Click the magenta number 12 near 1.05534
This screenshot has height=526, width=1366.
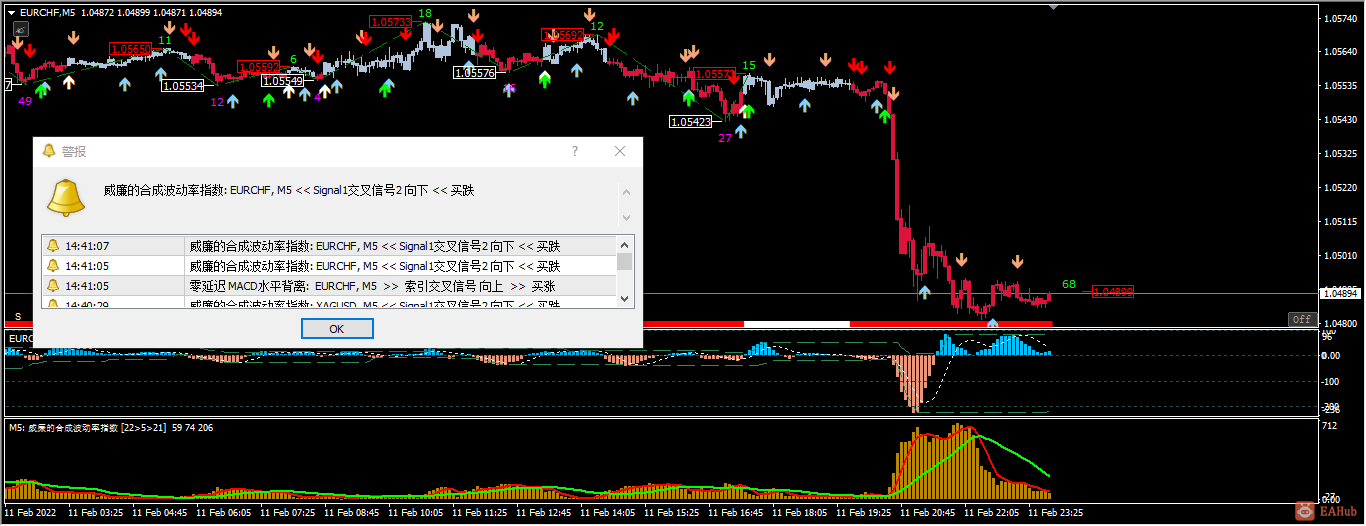point(217,101)
